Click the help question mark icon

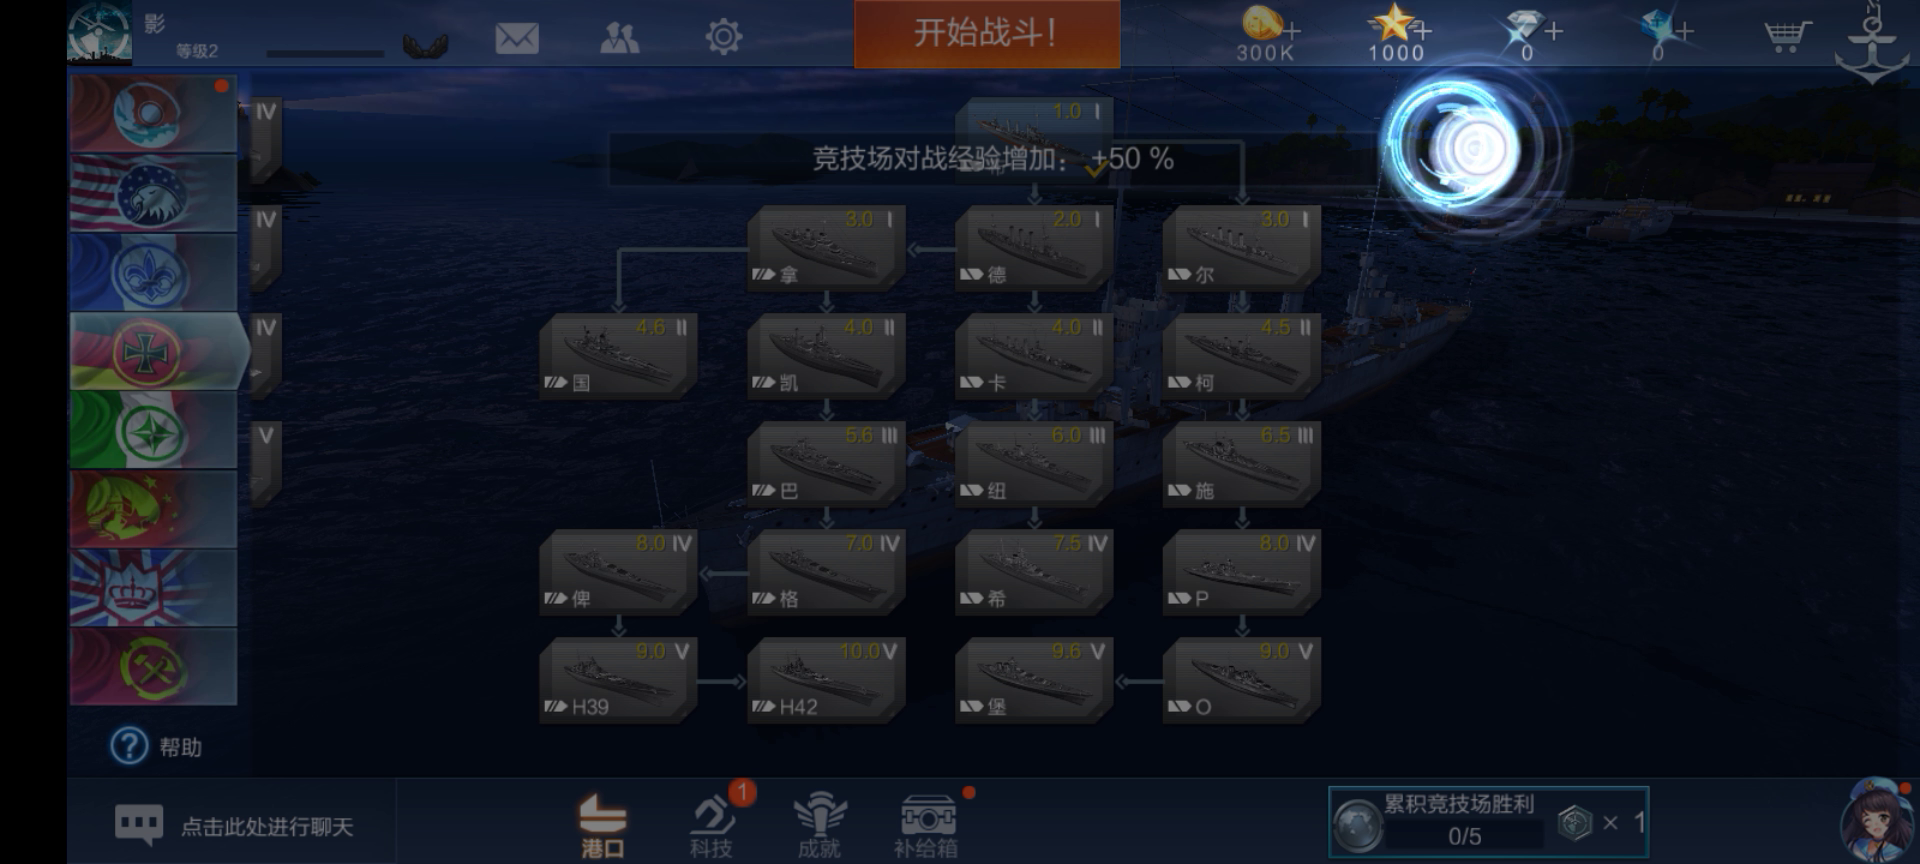coord(129,746)
